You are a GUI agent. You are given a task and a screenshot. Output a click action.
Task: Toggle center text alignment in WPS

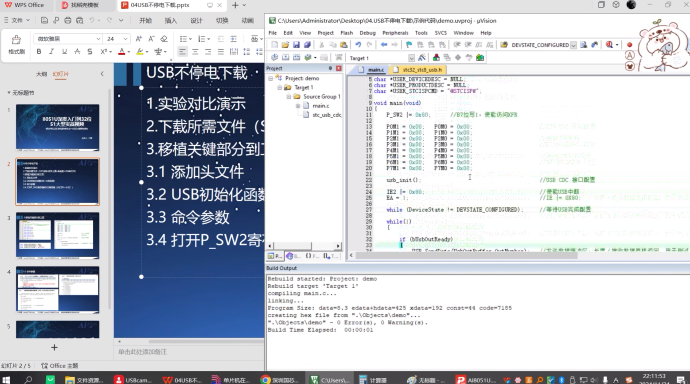[195, 52]
